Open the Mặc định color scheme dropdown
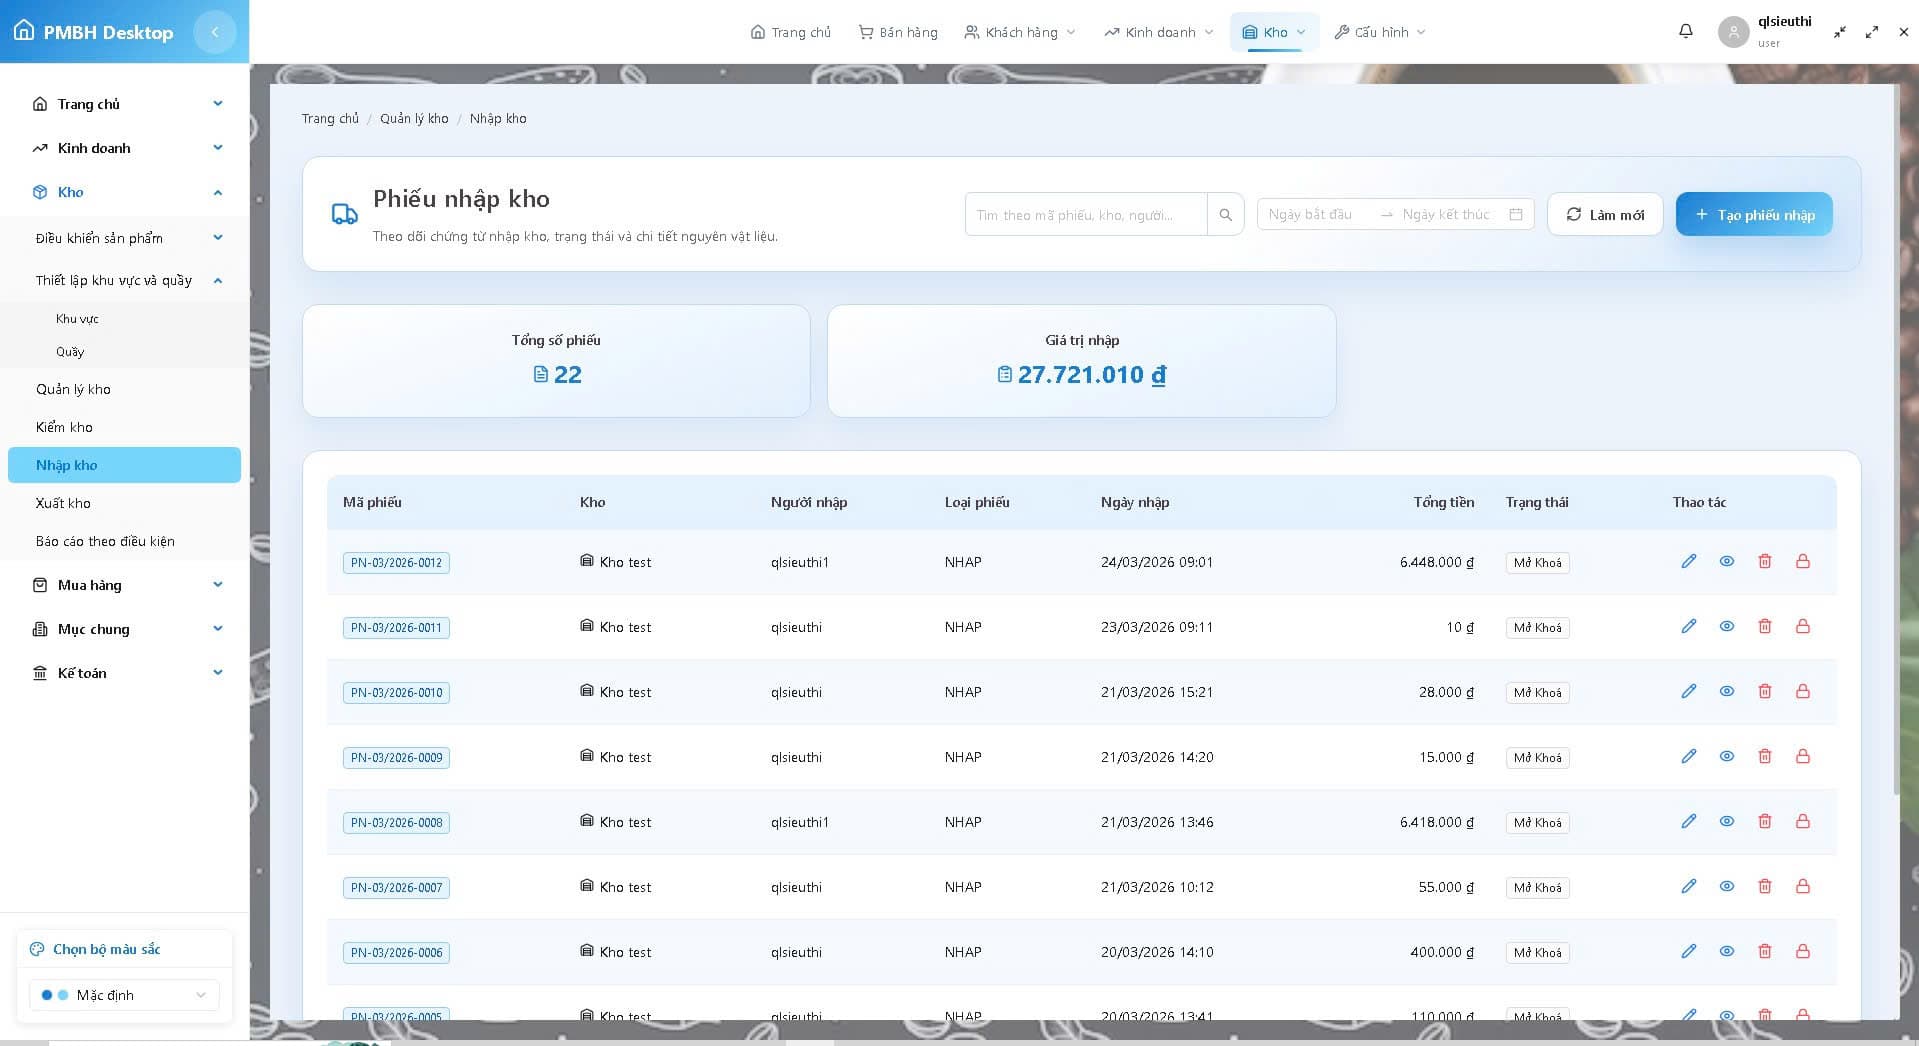This screenshot has height=1046, width=1919. [x=124, y=995]
